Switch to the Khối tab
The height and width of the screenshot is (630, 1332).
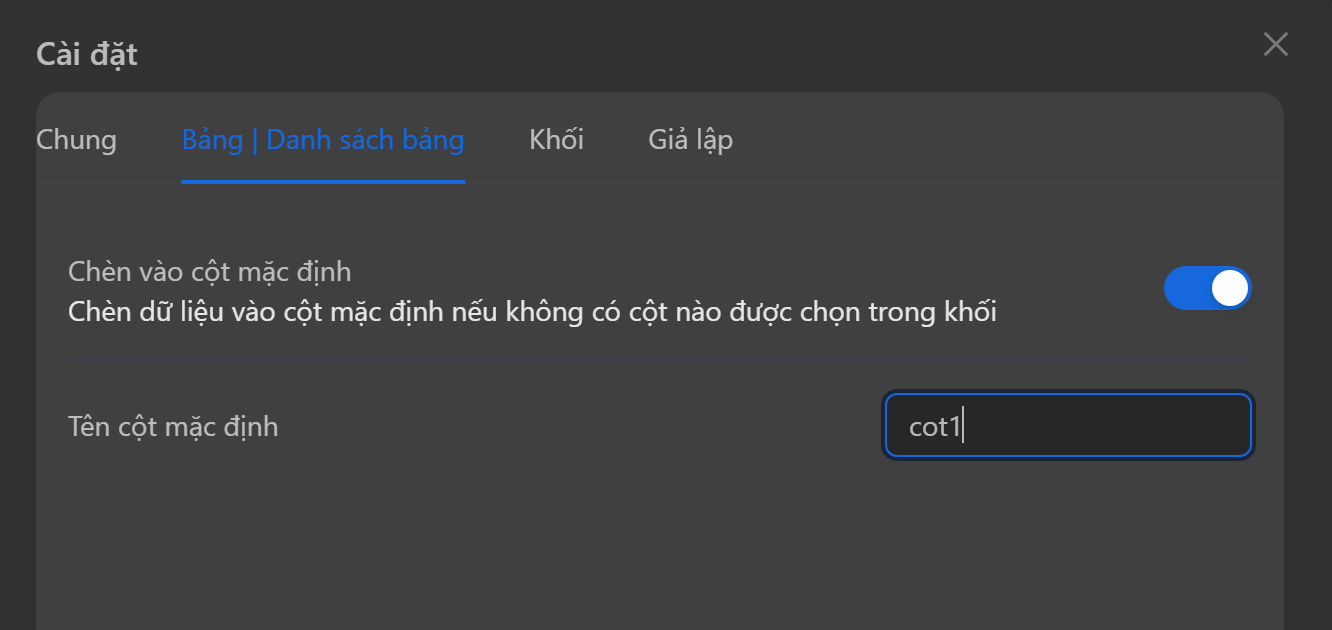pyautogui.click(x=556, y=140)
